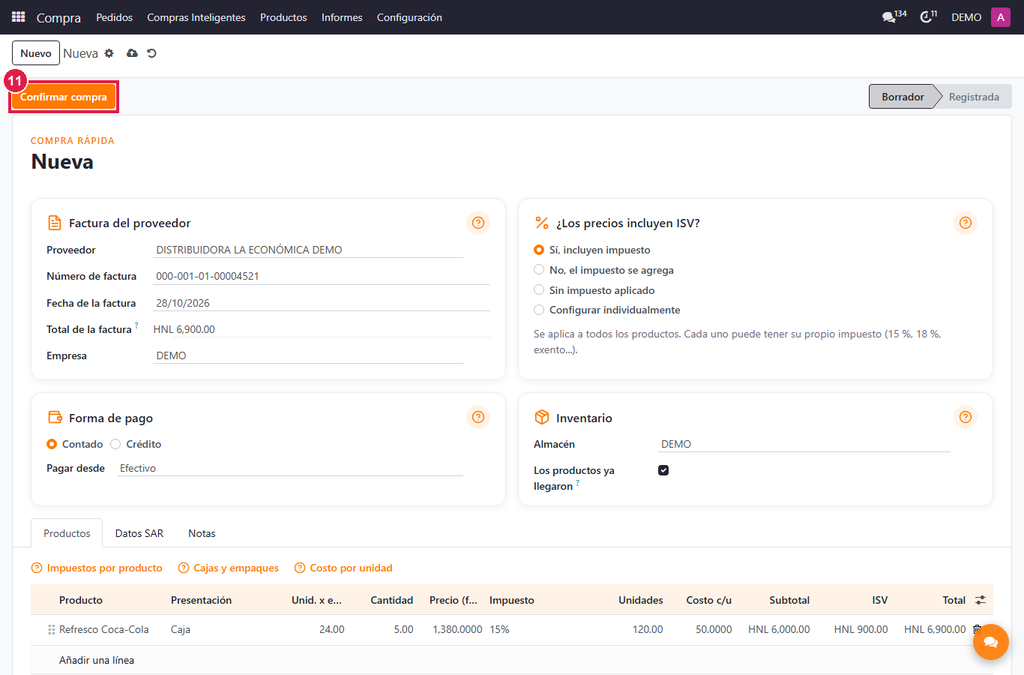Open 'Impuestos por producto' help link

[x=97, y=568]
